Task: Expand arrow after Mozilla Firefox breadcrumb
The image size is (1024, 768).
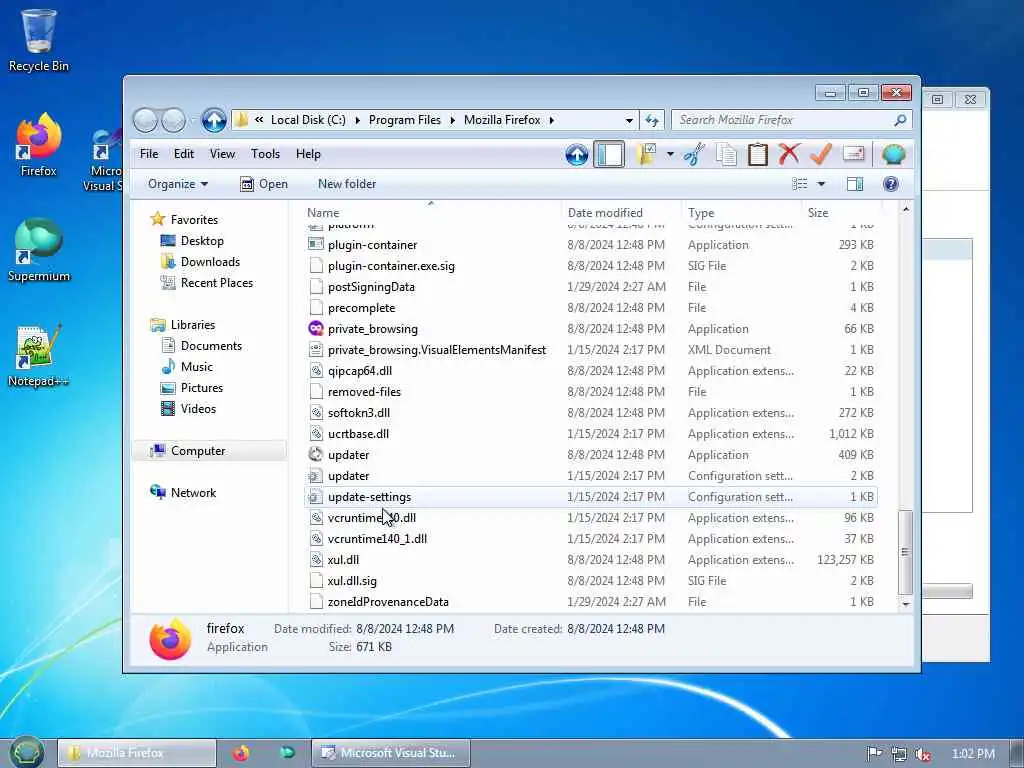Action: click(x=552, y=120)
